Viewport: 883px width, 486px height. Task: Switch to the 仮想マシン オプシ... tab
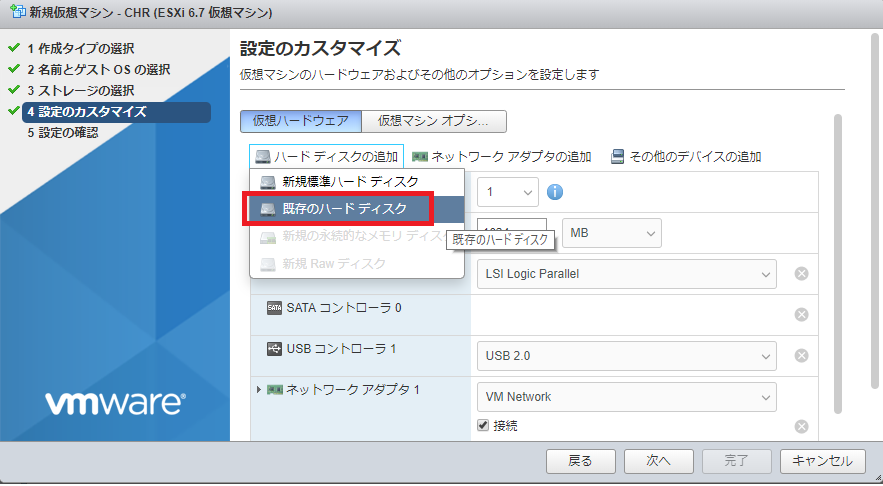coord(434,121)
